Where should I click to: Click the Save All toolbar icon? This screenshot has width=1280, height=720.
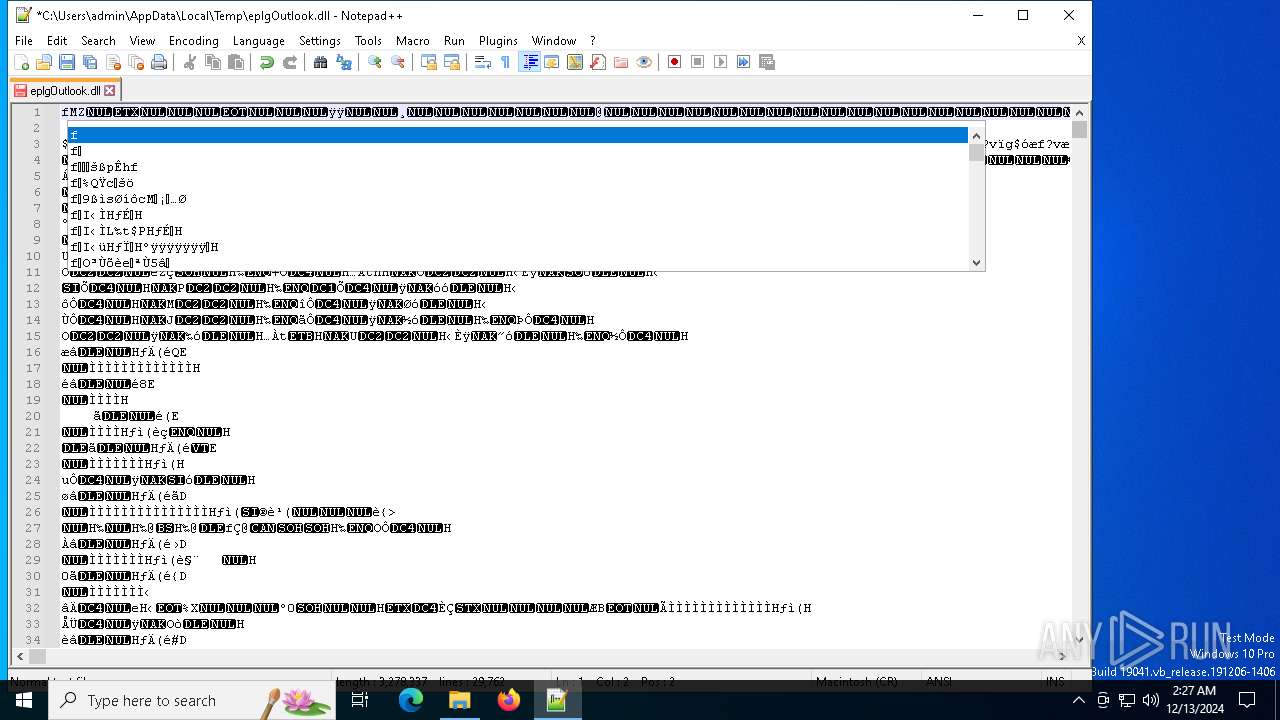point(90,62)
